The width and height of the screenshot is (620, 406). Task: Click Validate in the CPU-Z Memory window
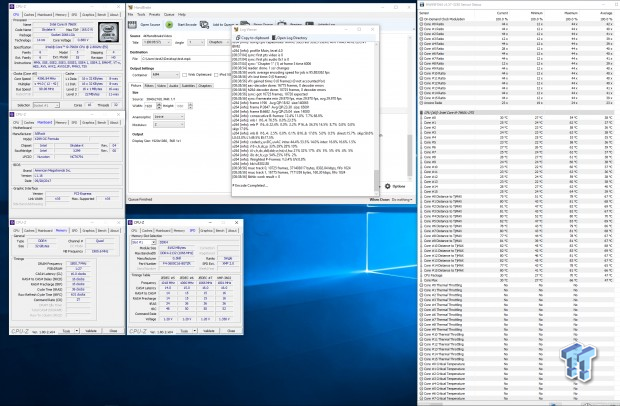91,330
